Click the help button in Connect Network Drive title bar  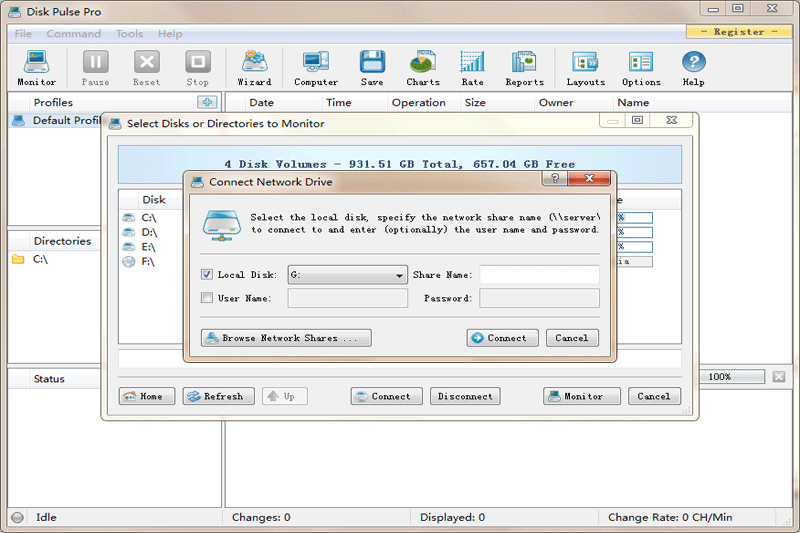click(x=555, y=178)
